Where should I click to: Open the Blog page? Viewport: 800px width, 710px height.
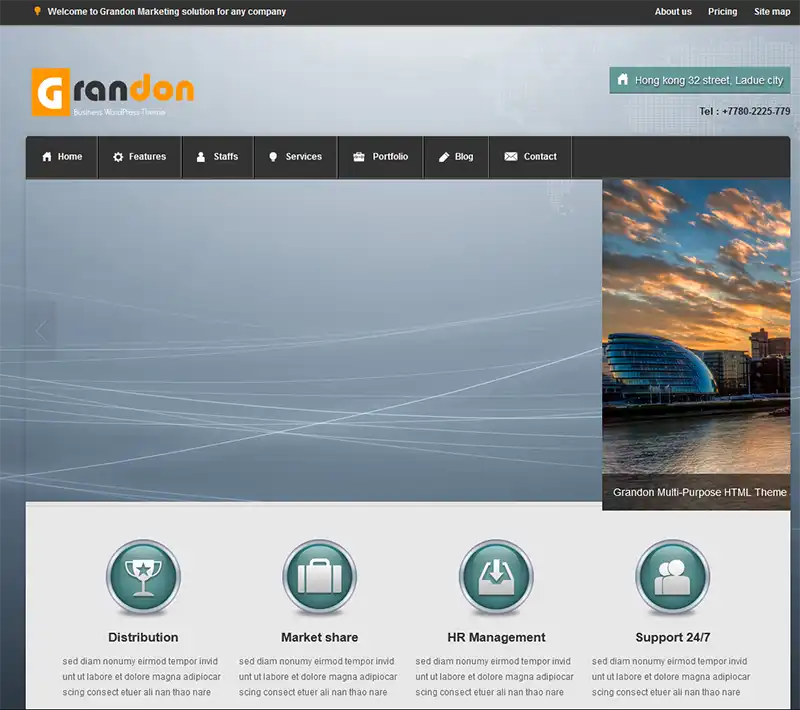456,157
